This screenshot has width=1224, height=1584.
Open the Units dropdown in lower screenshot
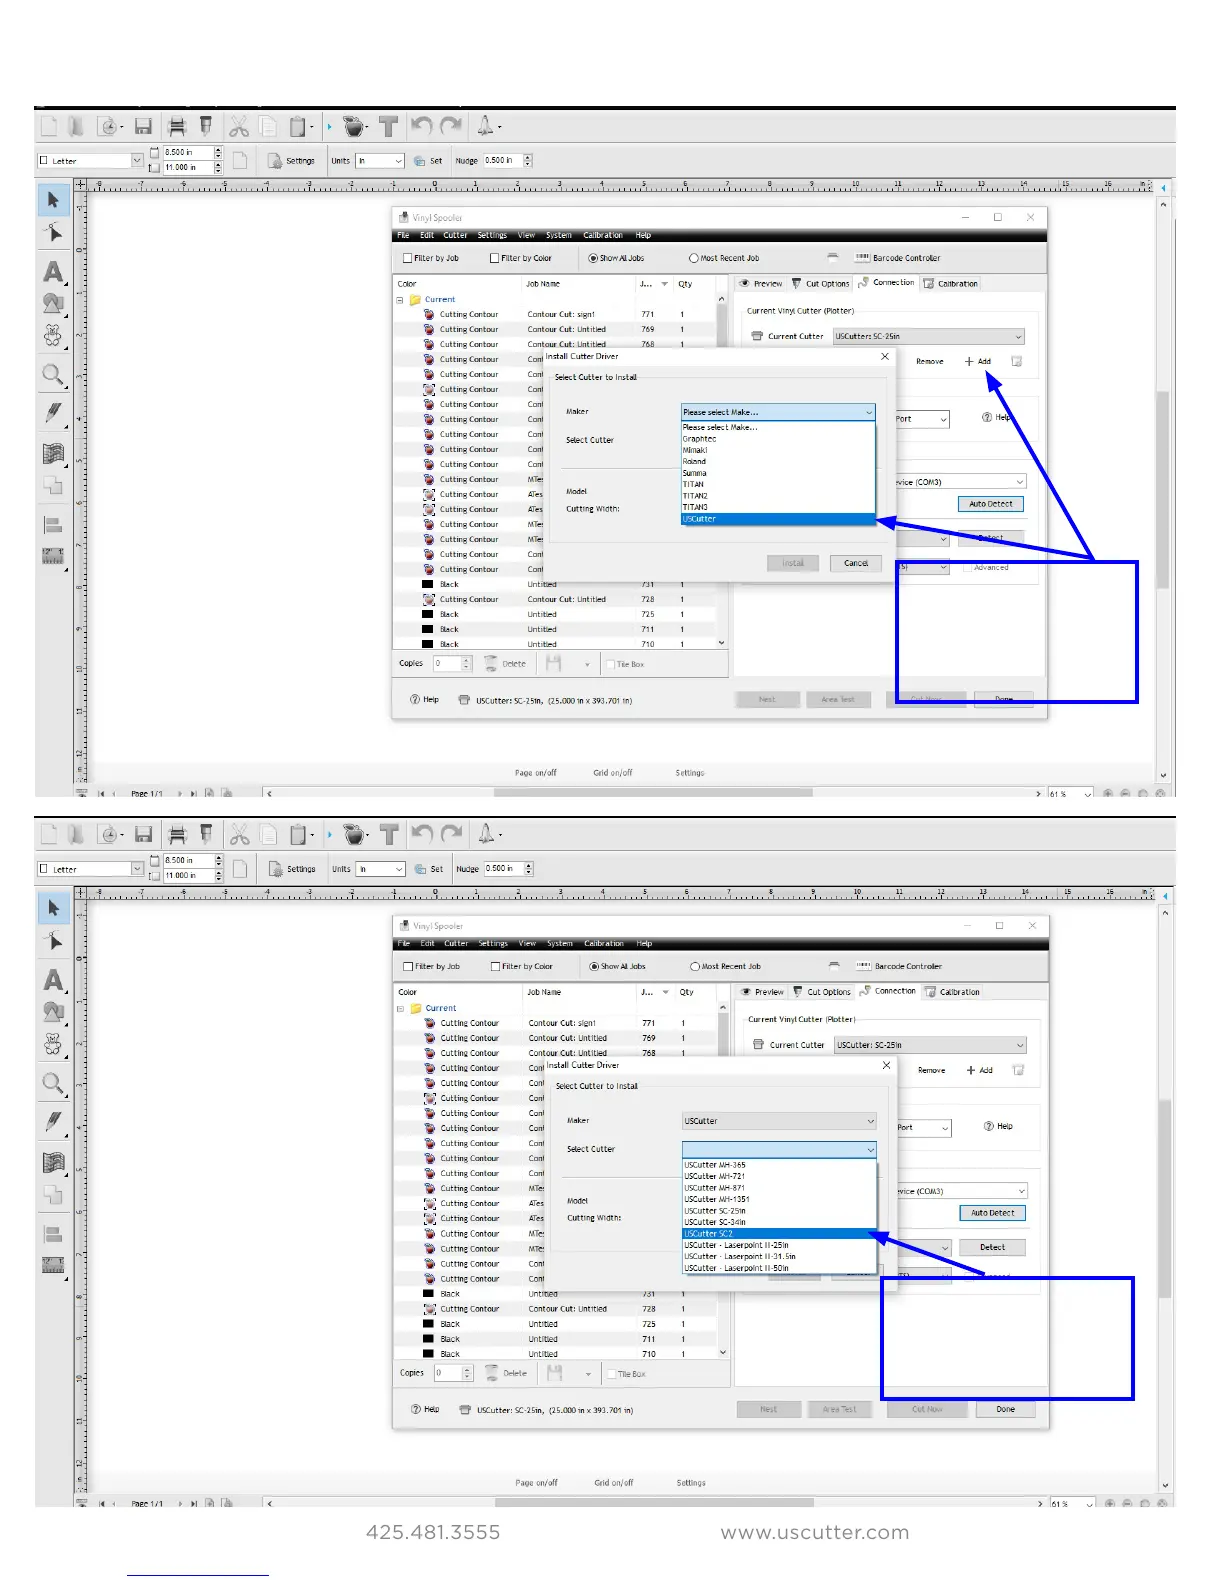[x=381, y=869]
